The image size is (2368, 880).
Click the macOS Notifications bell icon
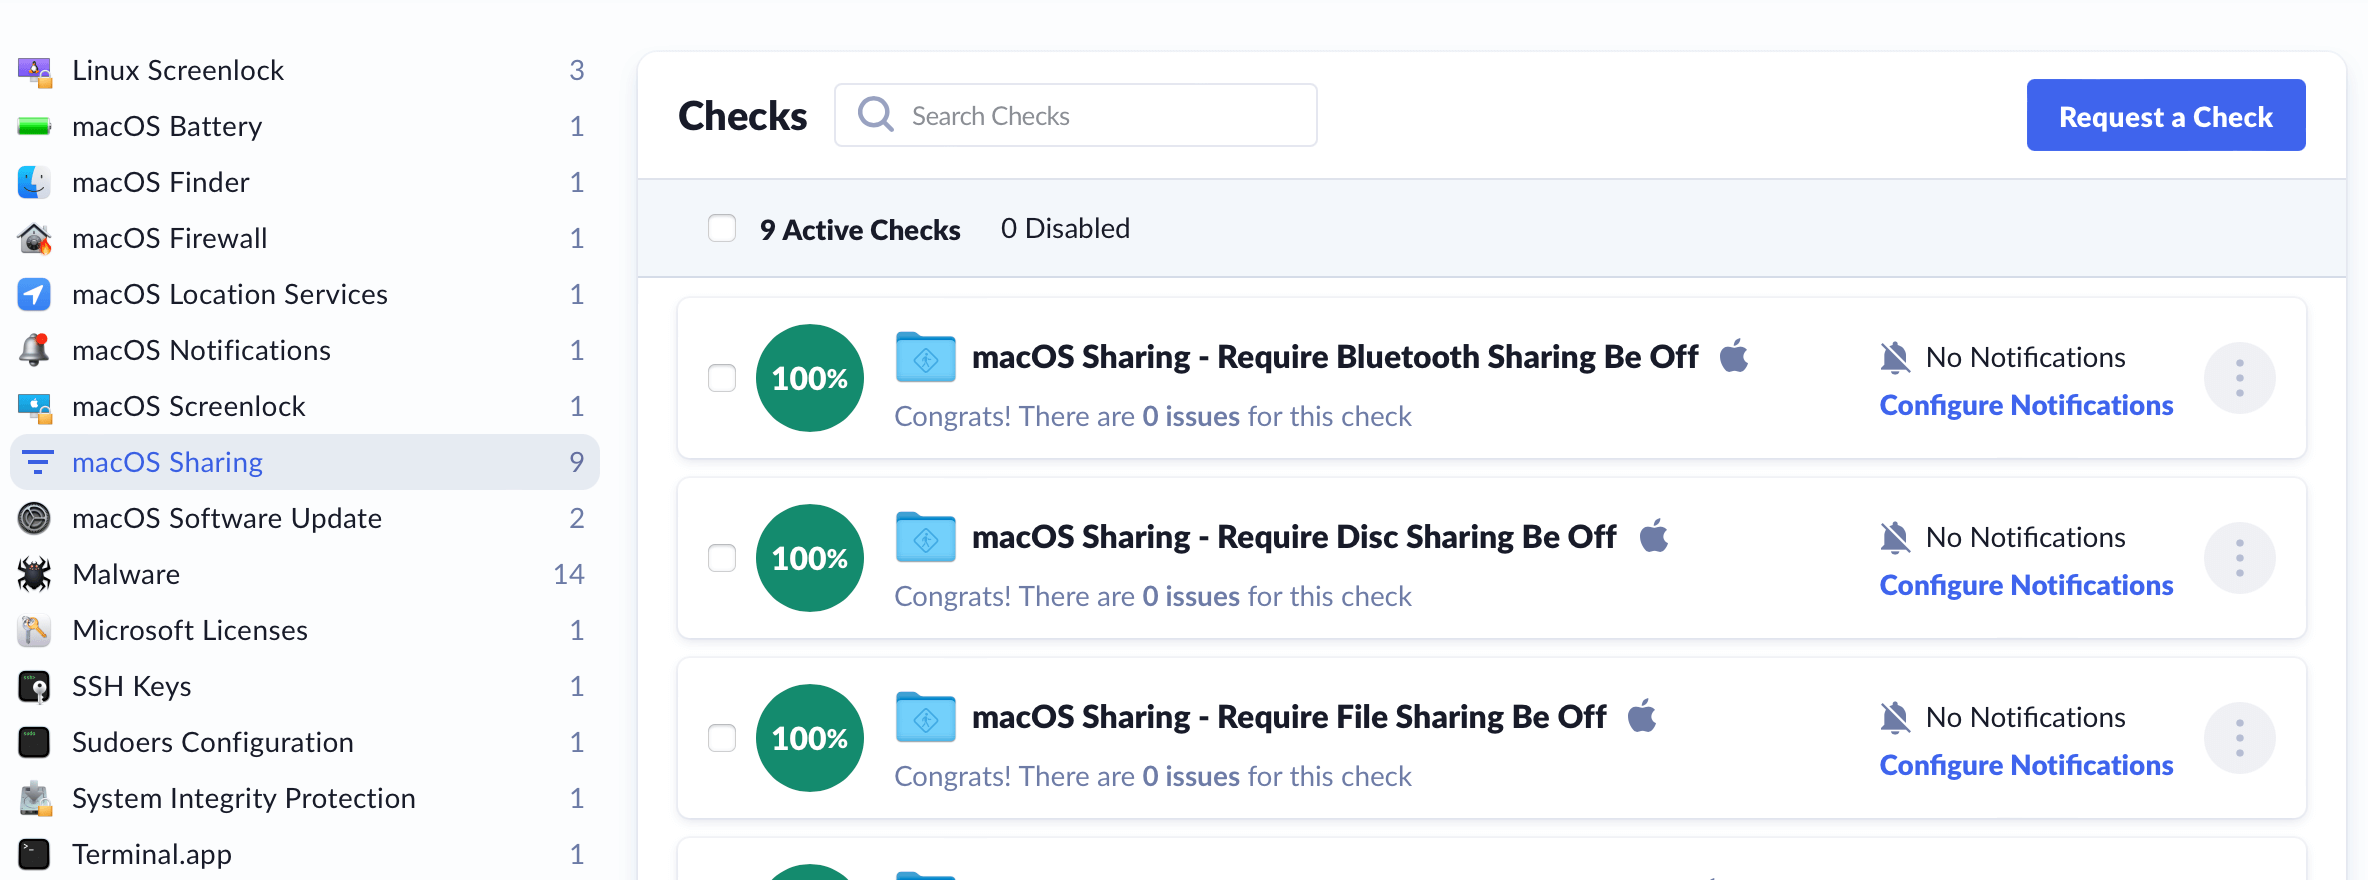[34, 350]
